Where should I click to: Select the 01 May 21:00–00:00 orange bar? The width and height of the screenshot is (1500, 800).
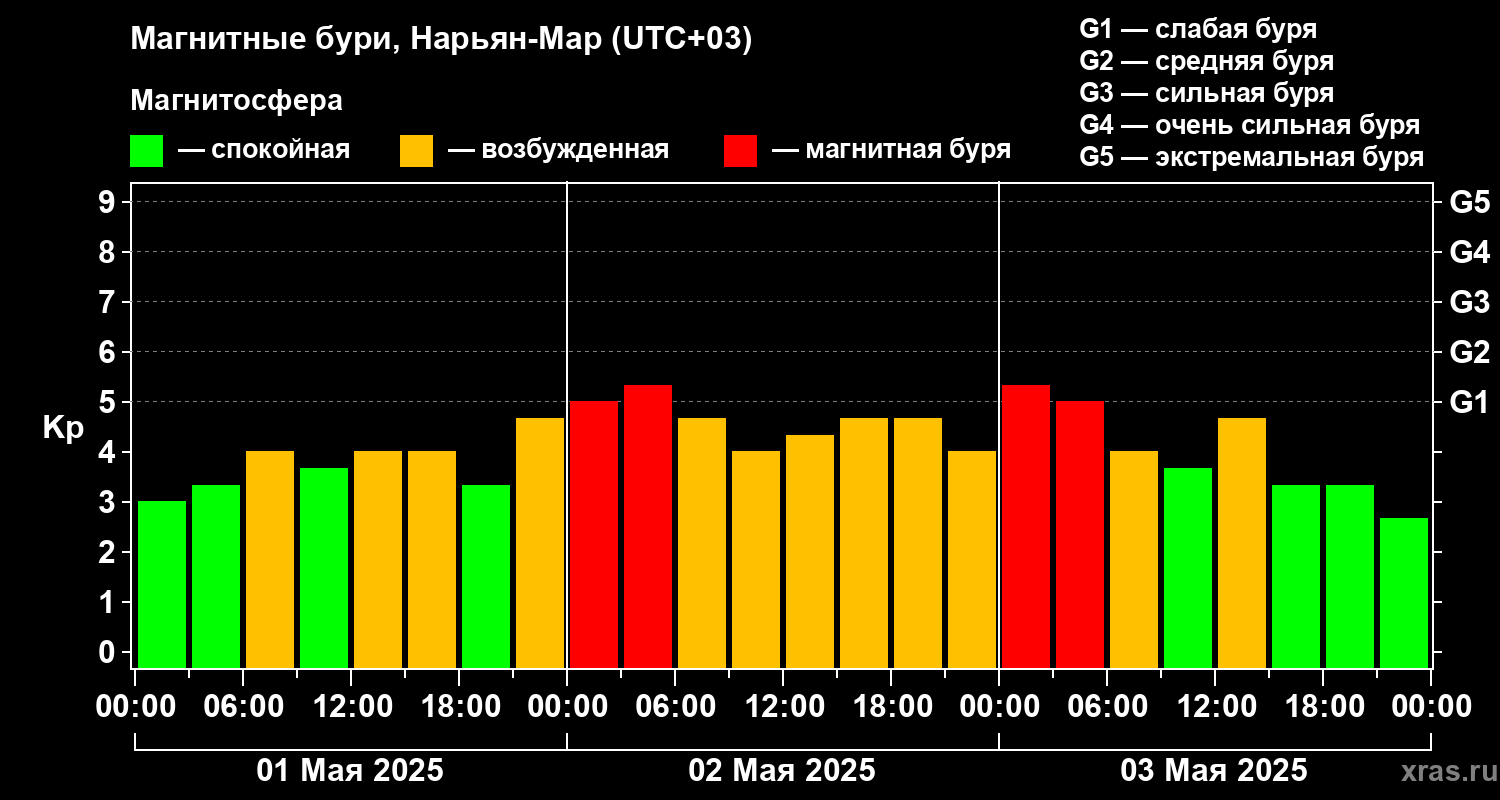pos(540,543)
